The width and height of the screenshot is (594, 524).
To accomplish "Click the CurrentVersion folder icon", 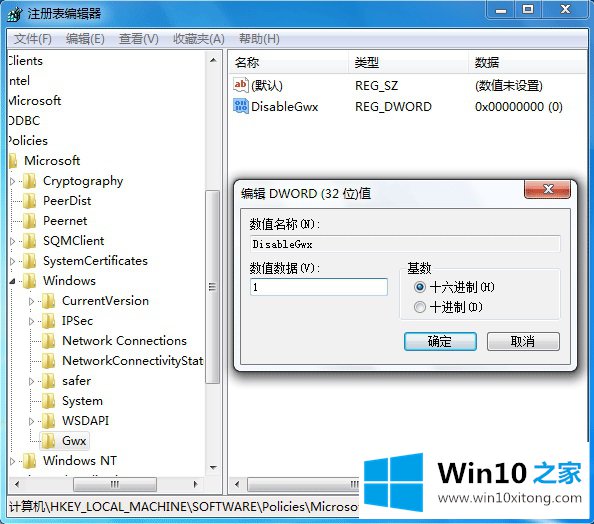I will (48, 301).
